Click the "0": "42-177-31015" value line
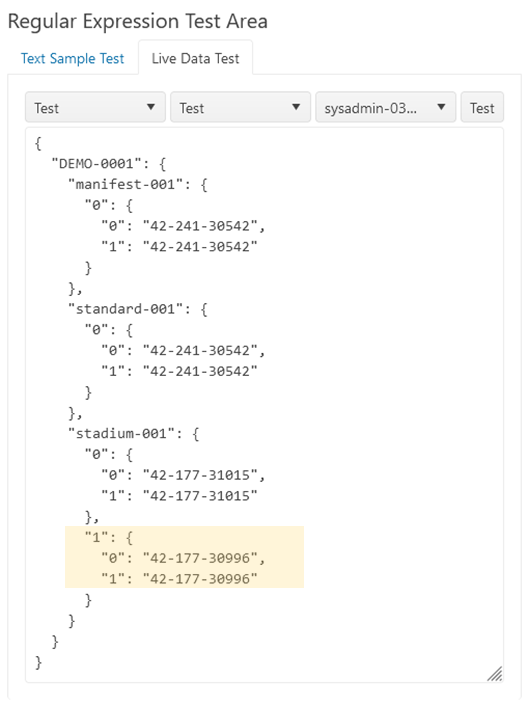529x706 pixels. coord(183,475)
